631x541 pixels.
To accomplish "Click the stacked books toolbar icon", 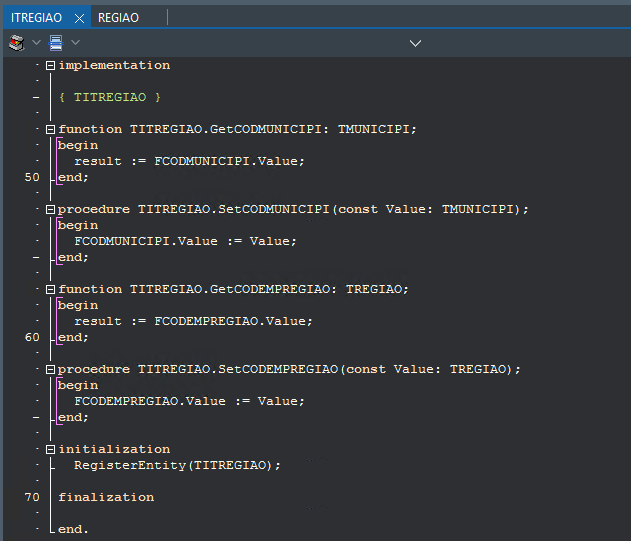I will (16, 43).
